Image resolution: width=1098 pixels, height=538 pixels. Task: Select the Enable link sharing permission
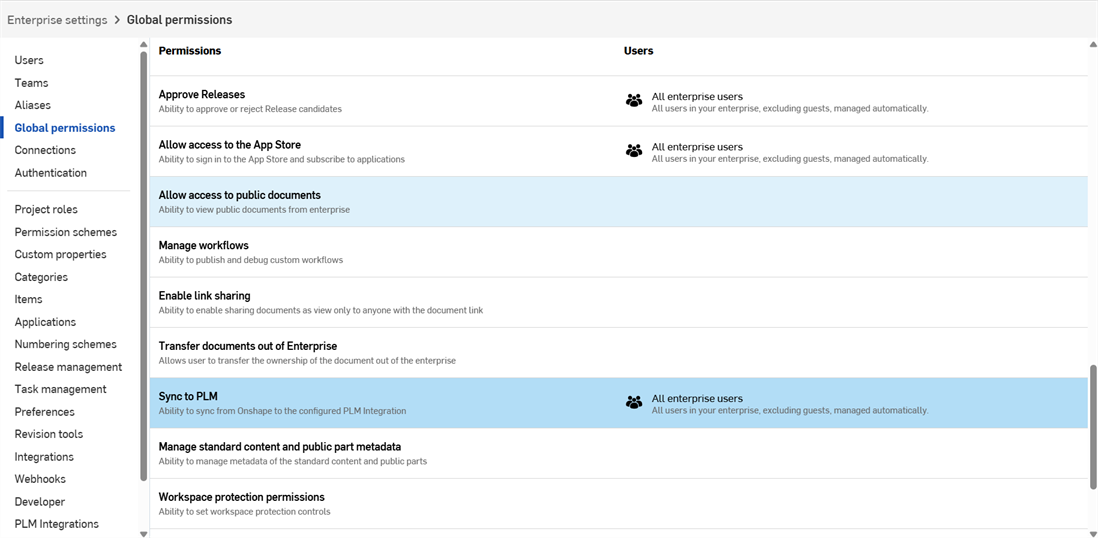coord(618,303)
